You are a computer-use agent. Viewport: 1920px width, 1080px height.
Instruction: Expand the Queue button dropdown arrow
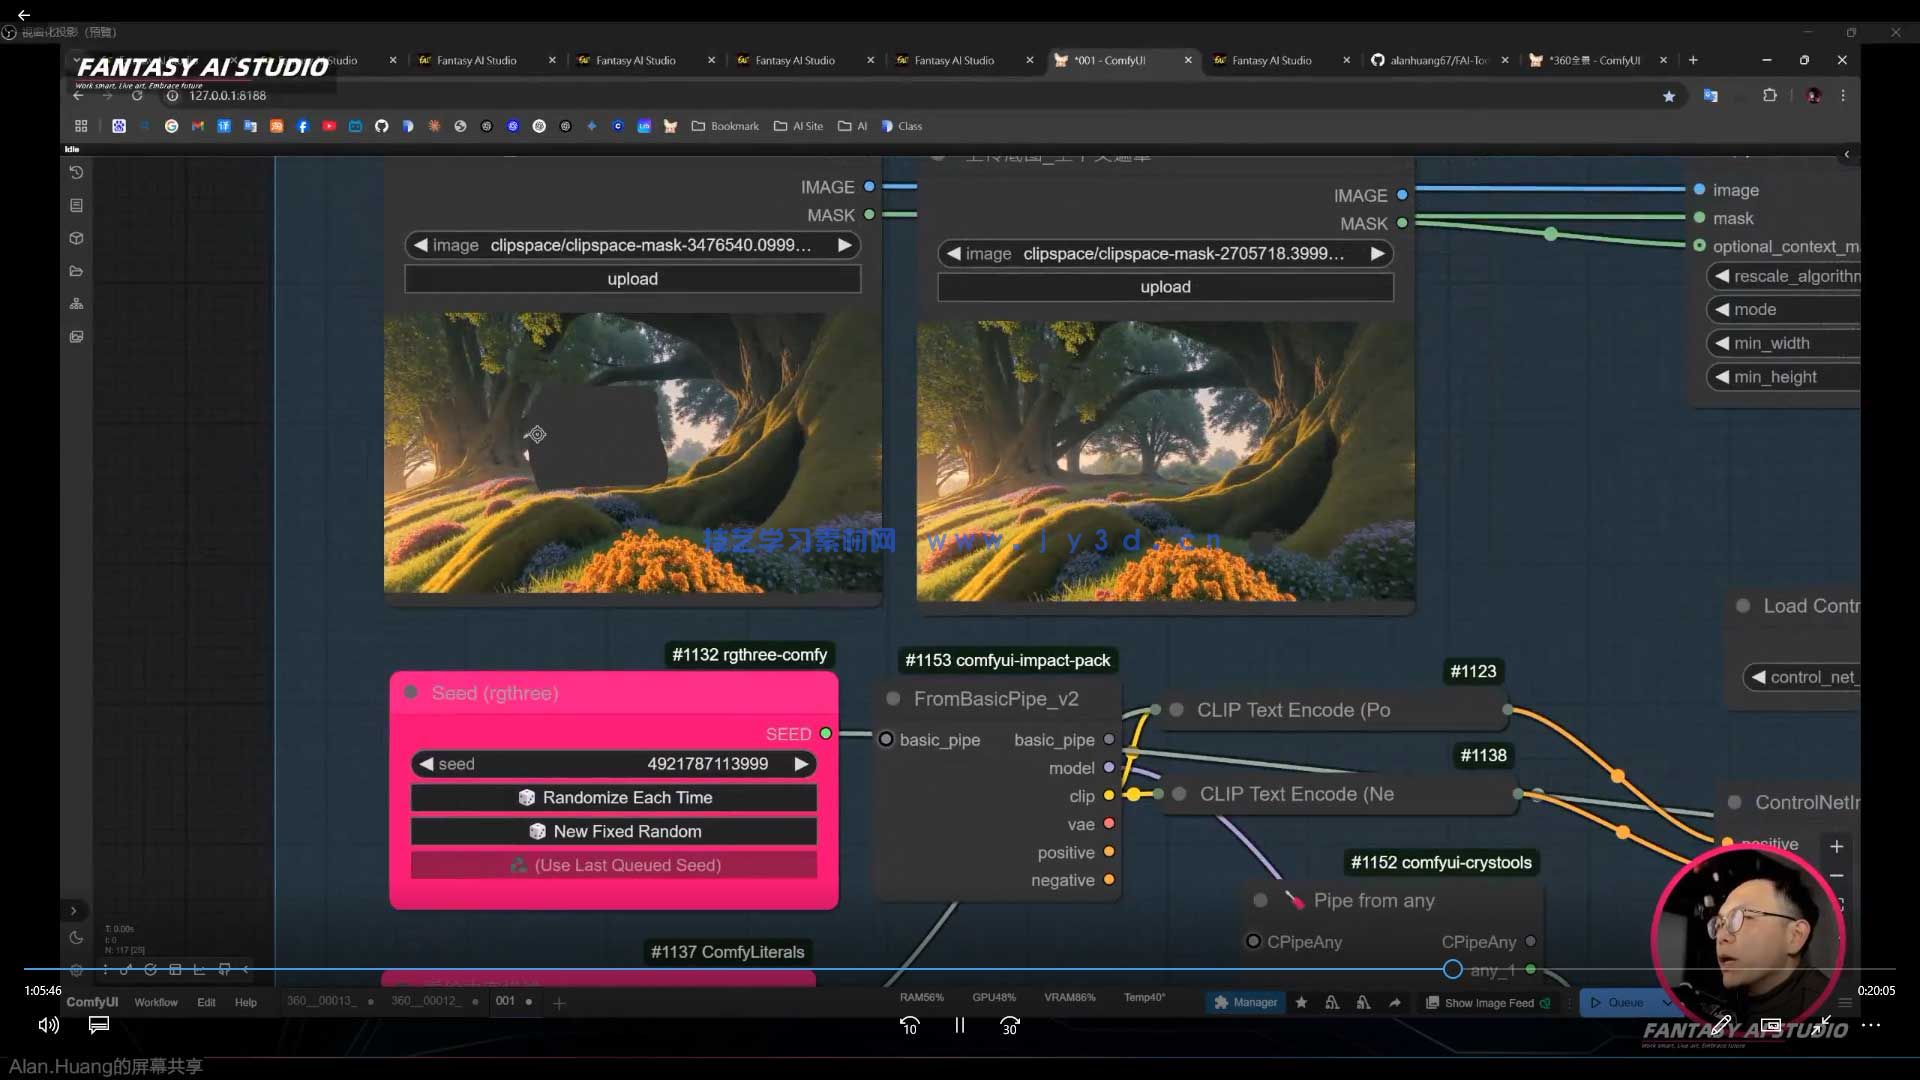tap(1666, 1002)
